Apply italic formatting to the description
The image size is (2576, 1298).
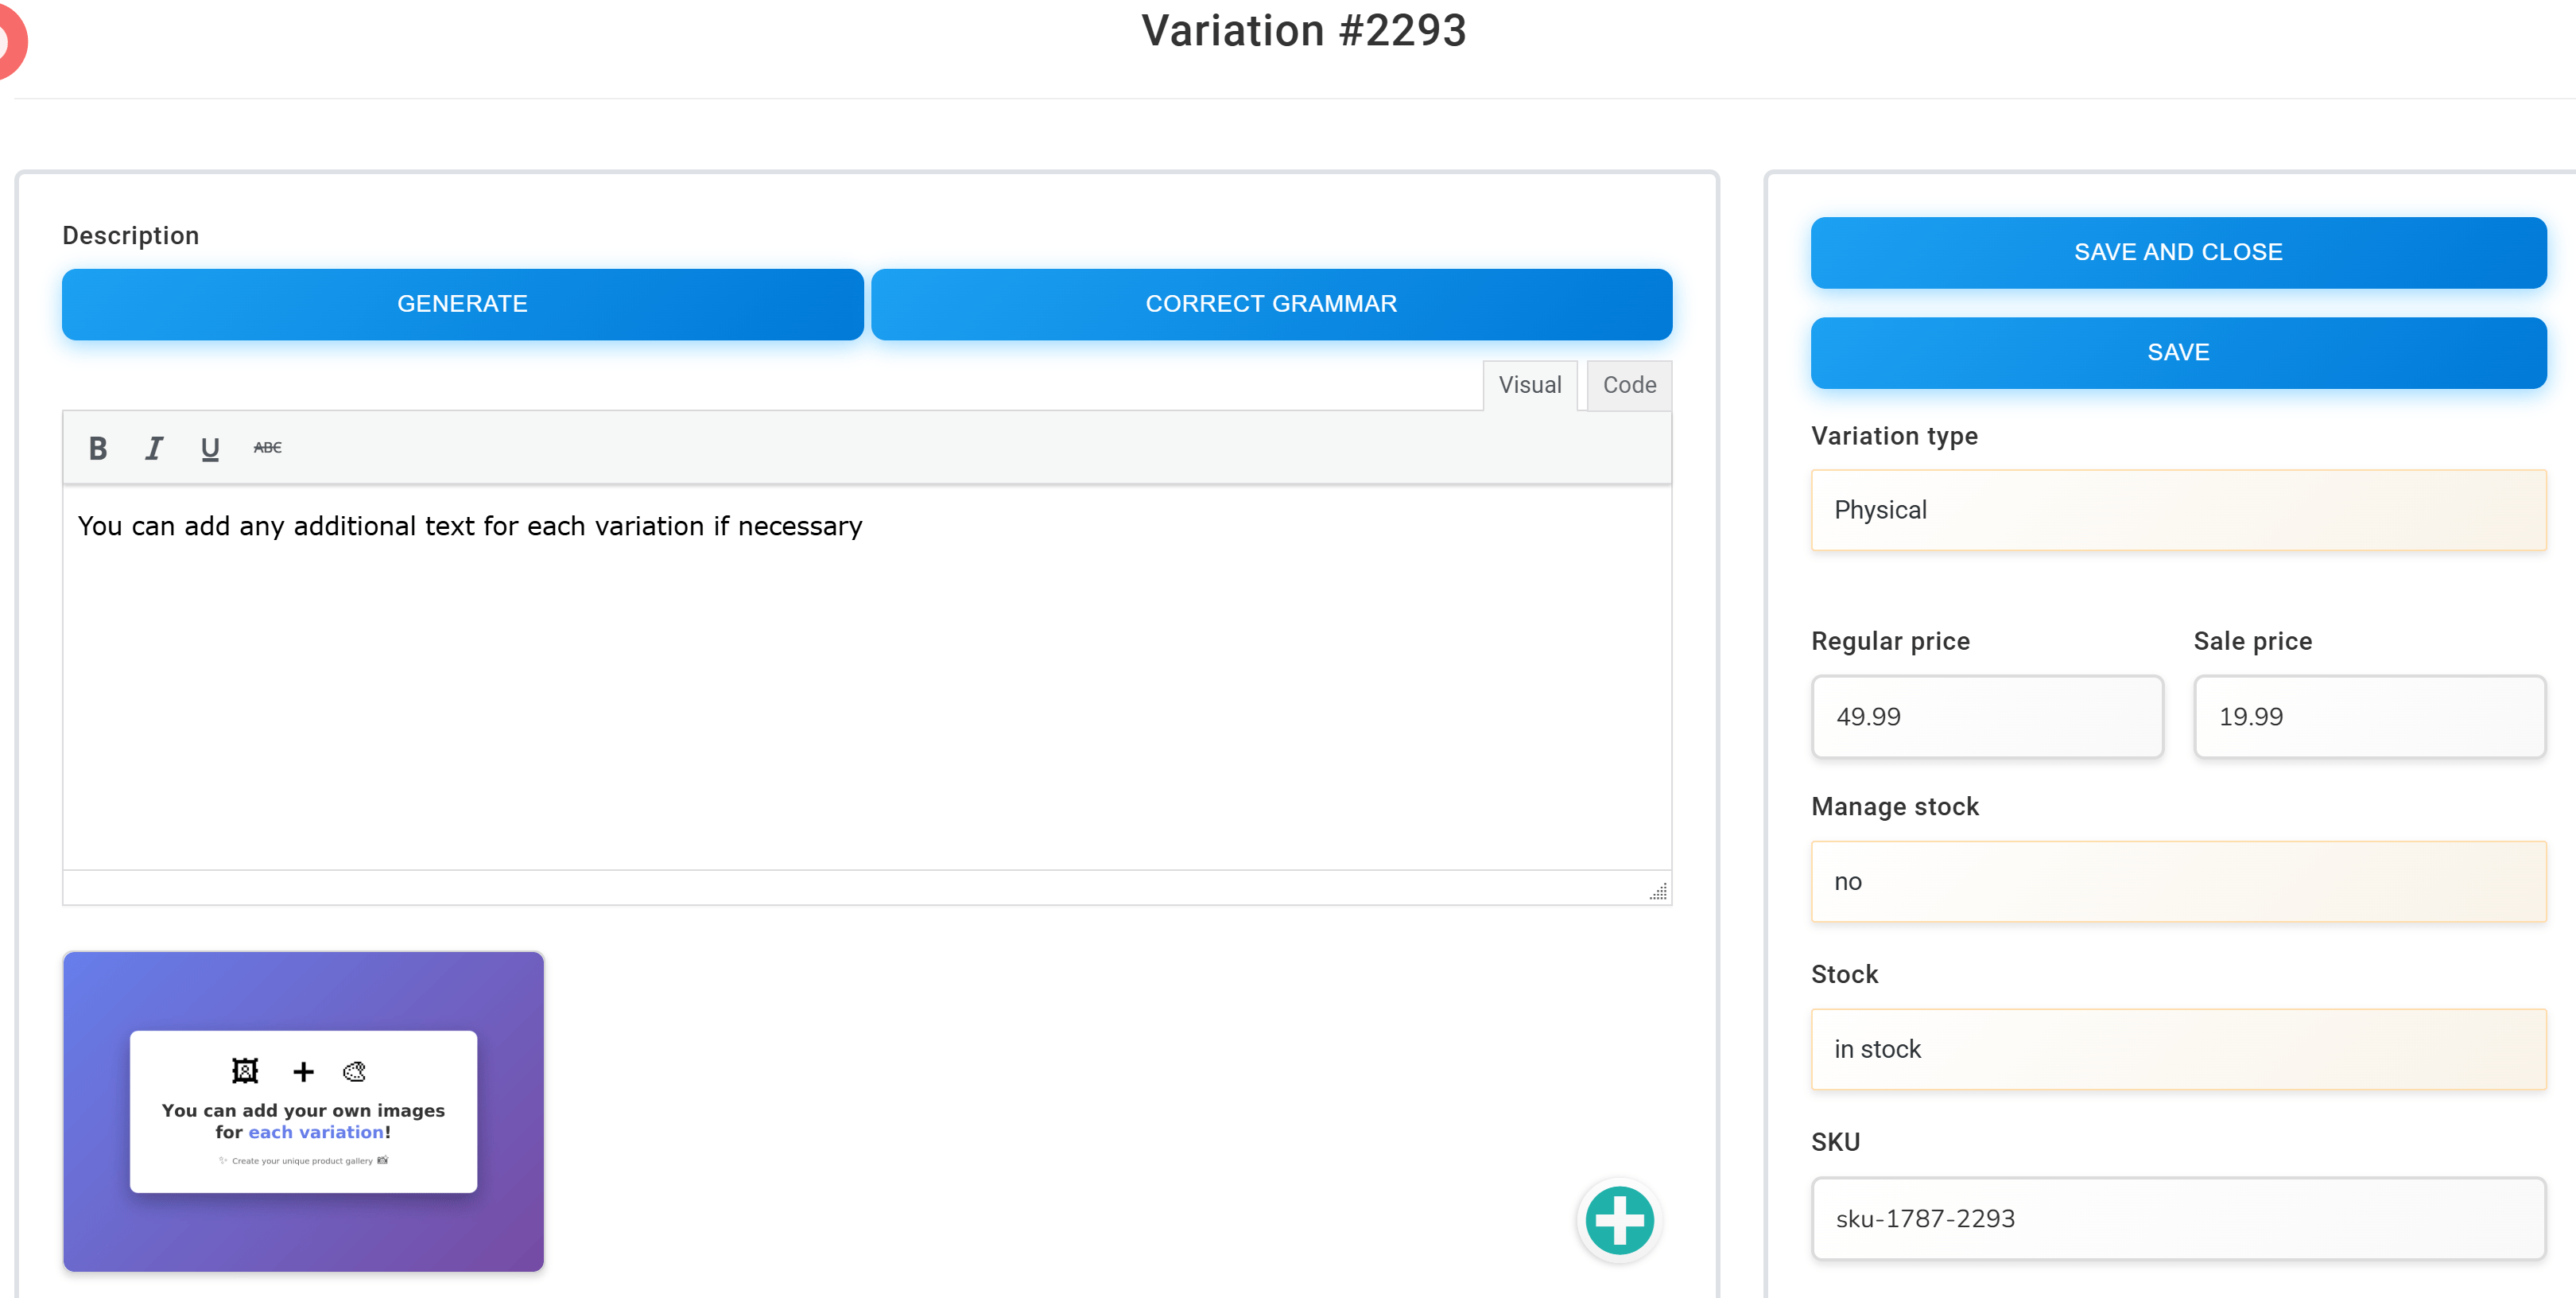point(153,448)
